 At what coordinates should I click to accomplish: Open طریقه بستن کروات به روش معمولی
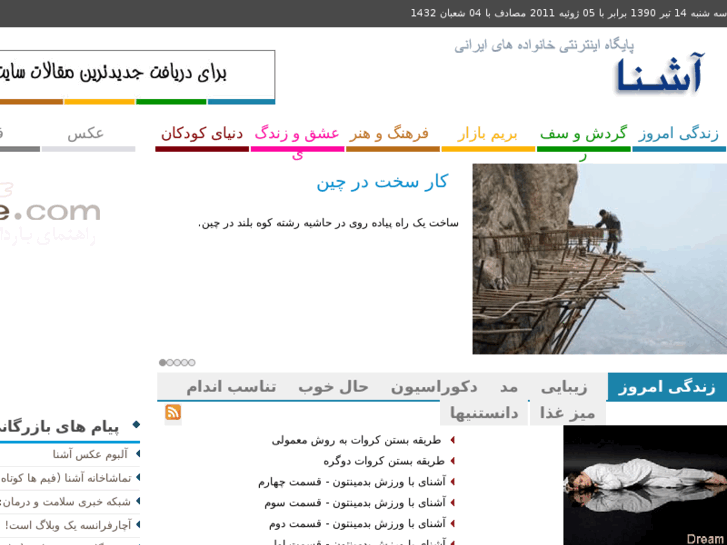coord(356,440)
